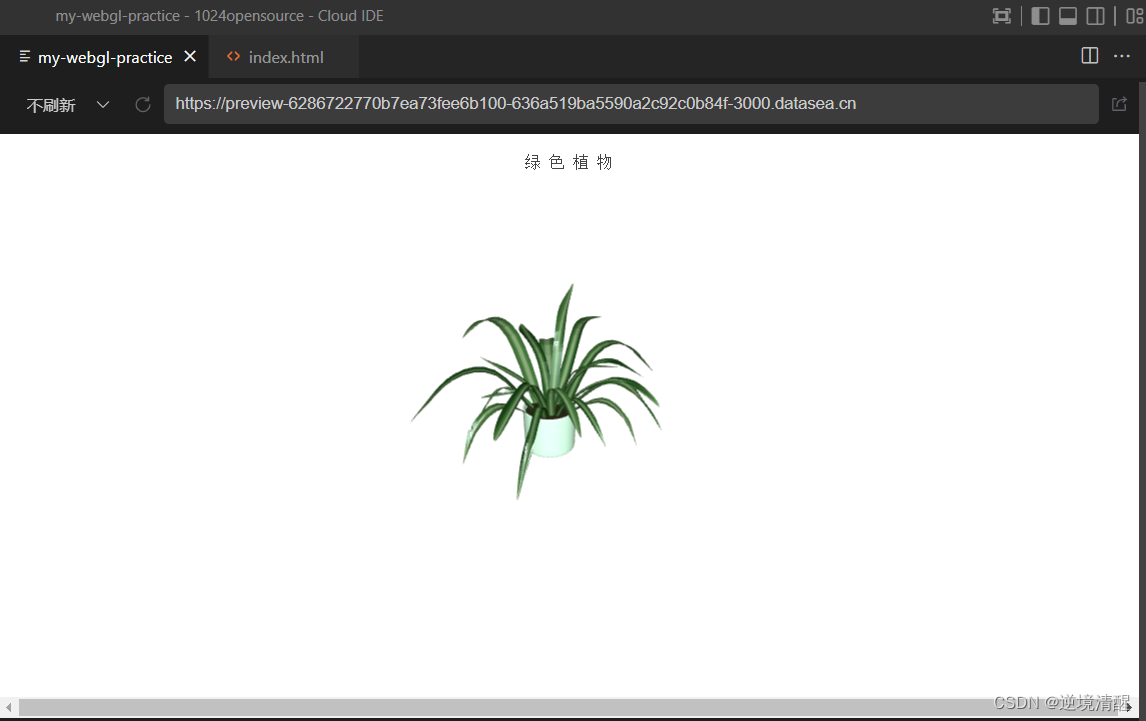1146x721 pixels.
Task: Click the 绿色植物 heading text
Action: click(568, 161)
